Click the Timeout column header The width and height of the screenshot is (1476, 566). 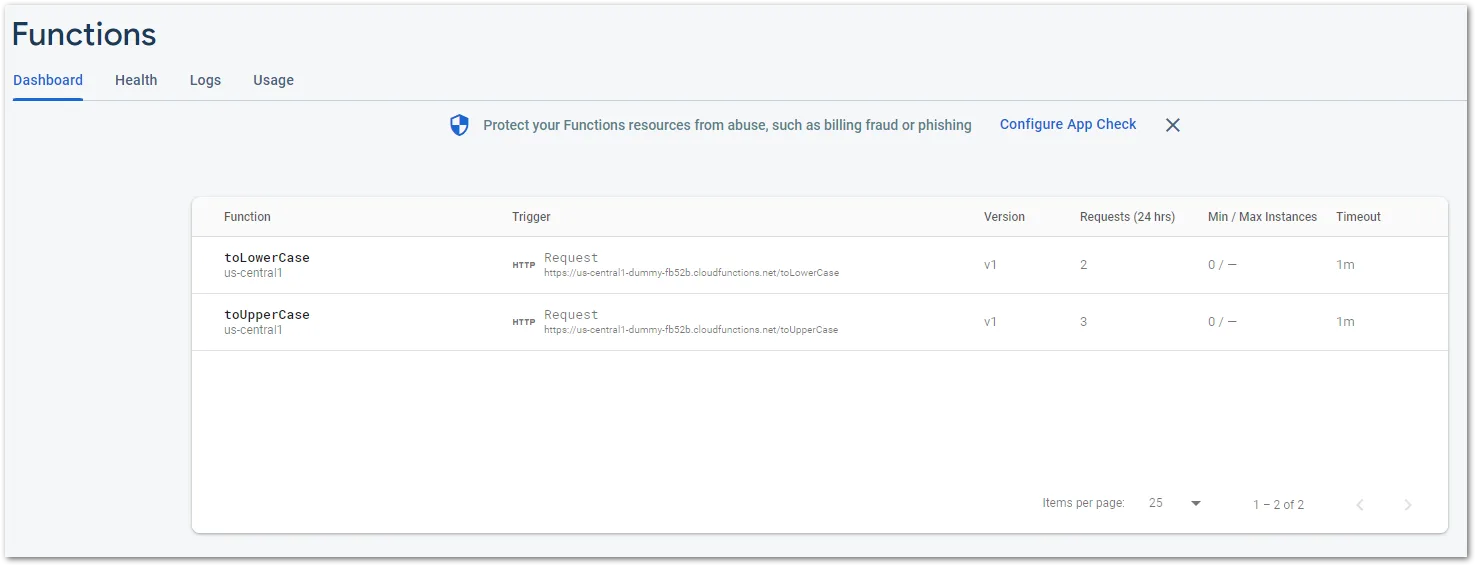1358,217
